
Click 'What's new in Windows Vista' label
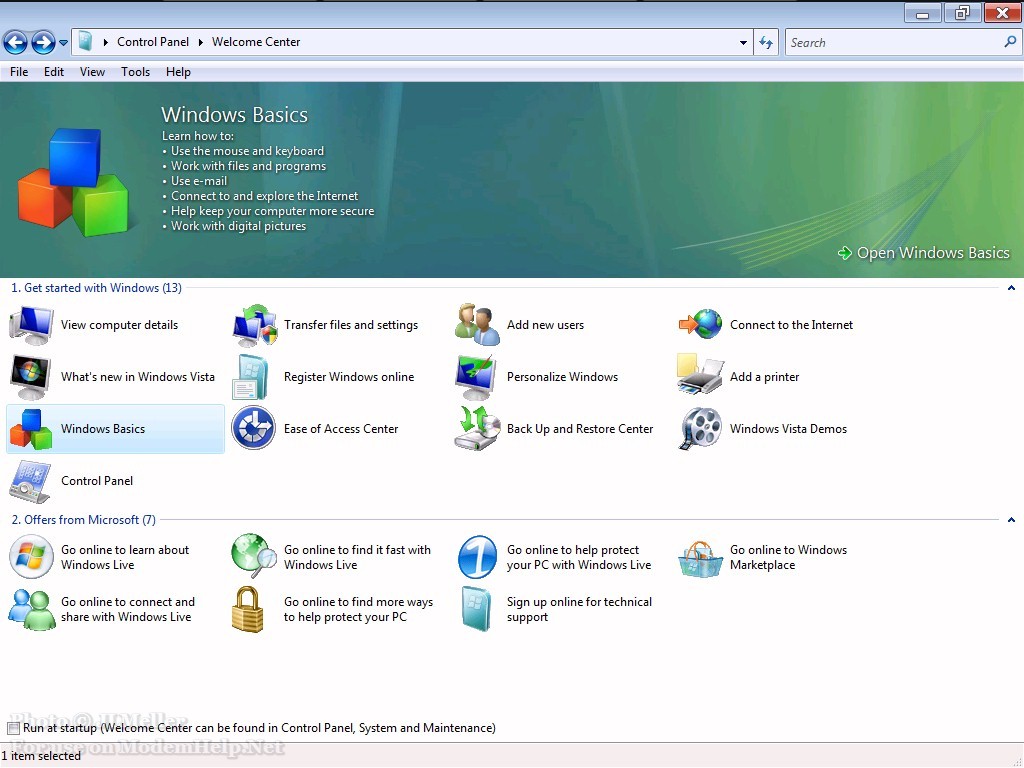click(x=138, y=377)
